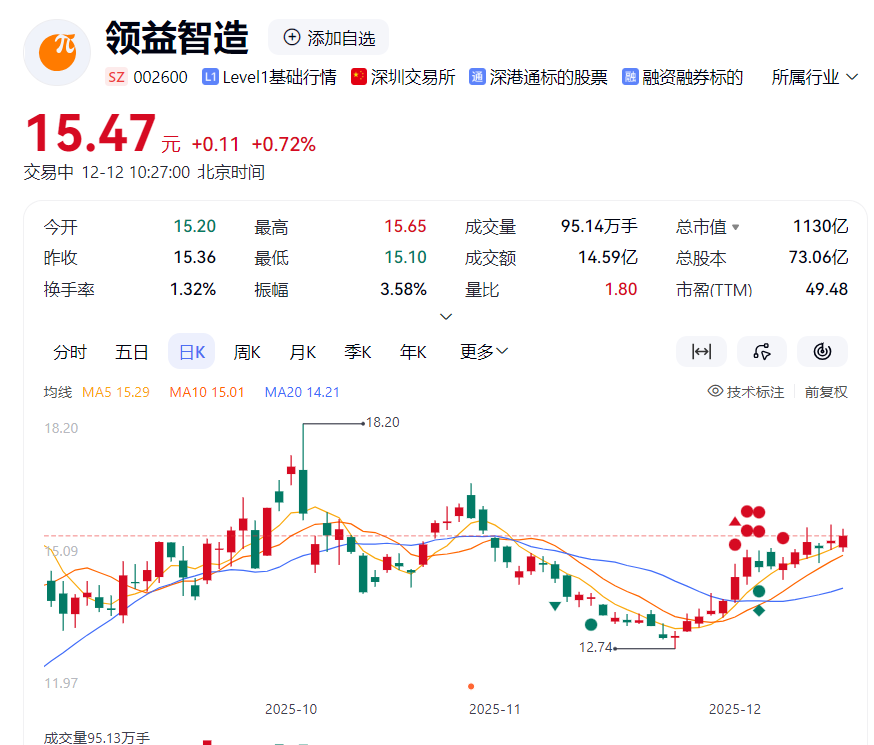Click the 今开 value 15.20
The width and height of the screenshot is (874, 745).
(195, 226)
